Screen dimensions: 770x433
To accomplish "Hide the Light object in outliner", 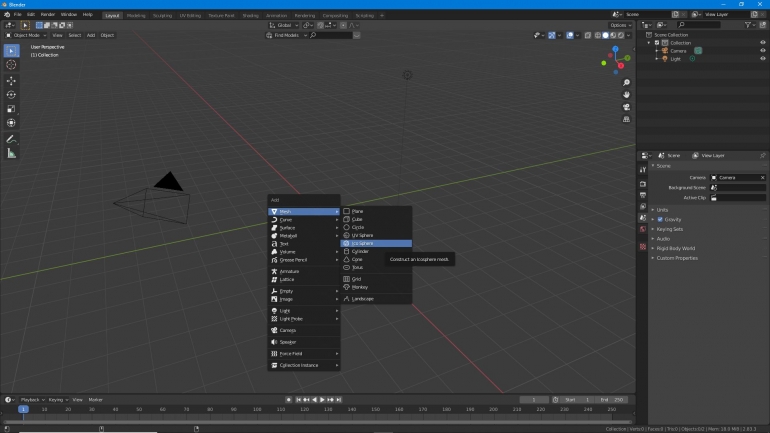I will 763,59.
